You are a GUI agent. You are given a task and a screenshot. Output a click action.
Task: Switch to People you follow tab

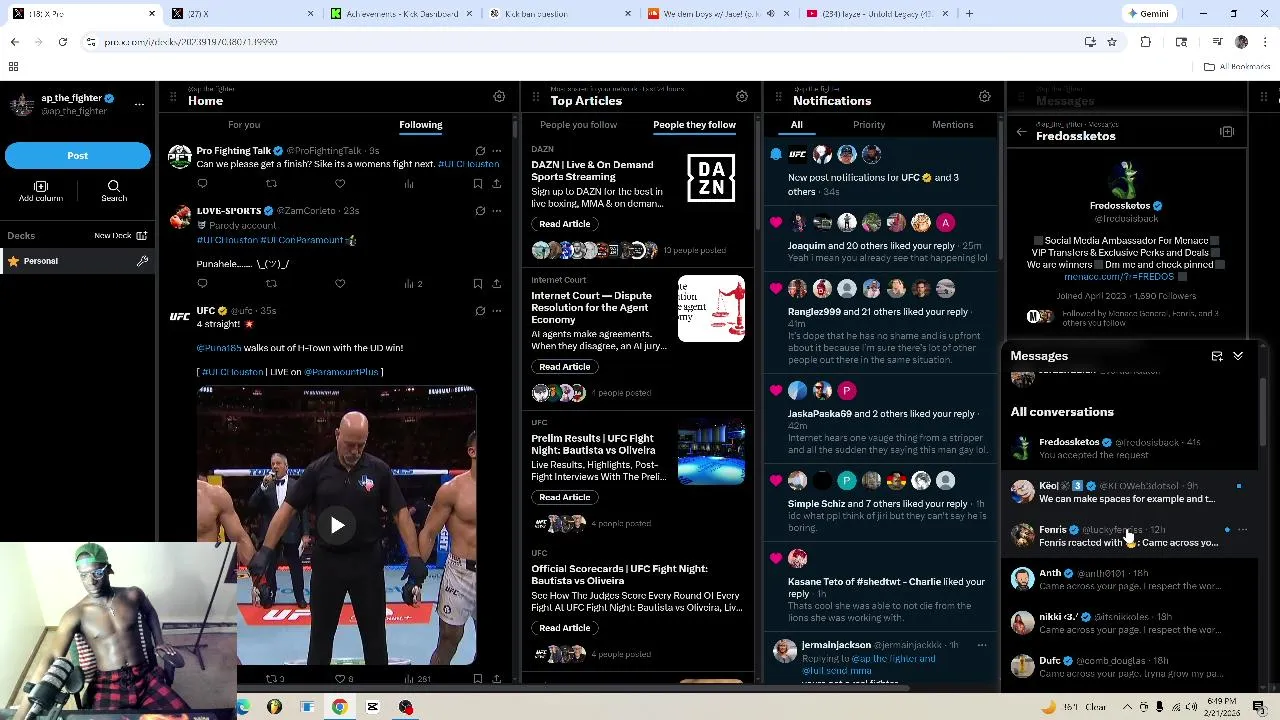pos(578,125)
